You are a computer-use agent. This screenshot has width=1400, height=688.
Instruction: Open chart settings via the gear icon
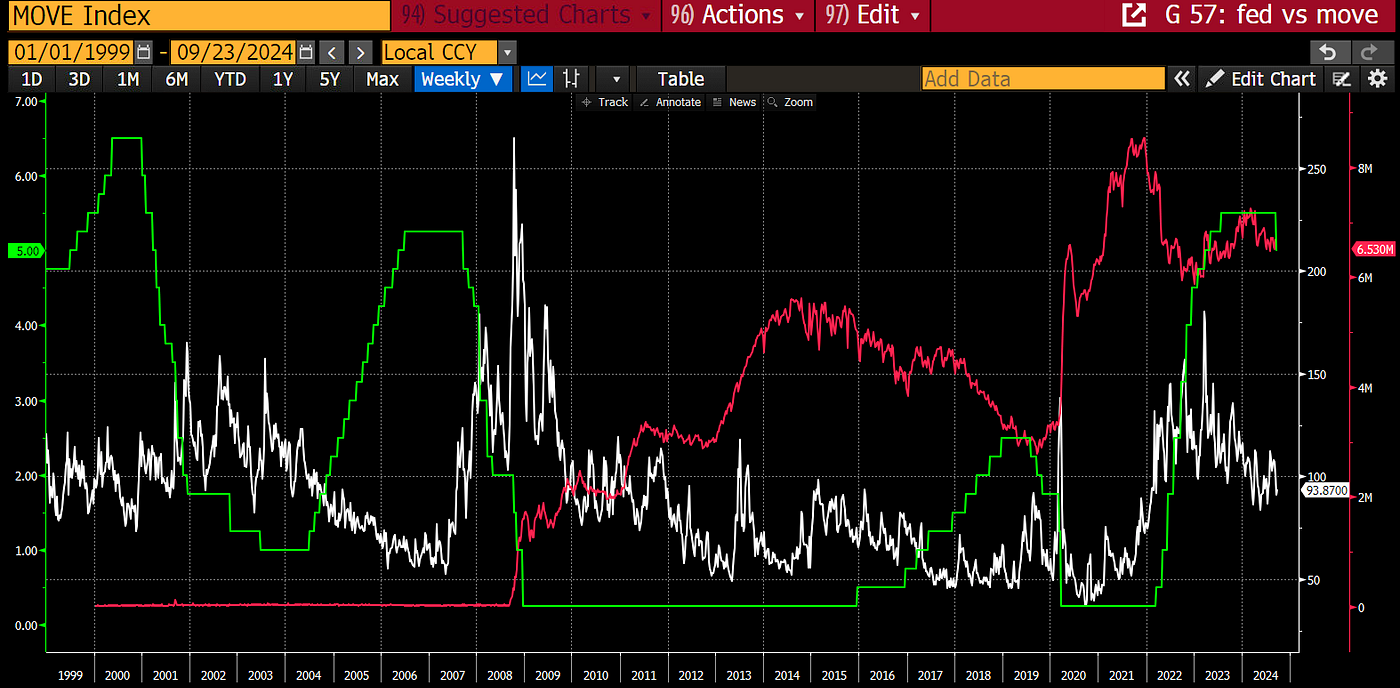click(x=1377, y=79)
